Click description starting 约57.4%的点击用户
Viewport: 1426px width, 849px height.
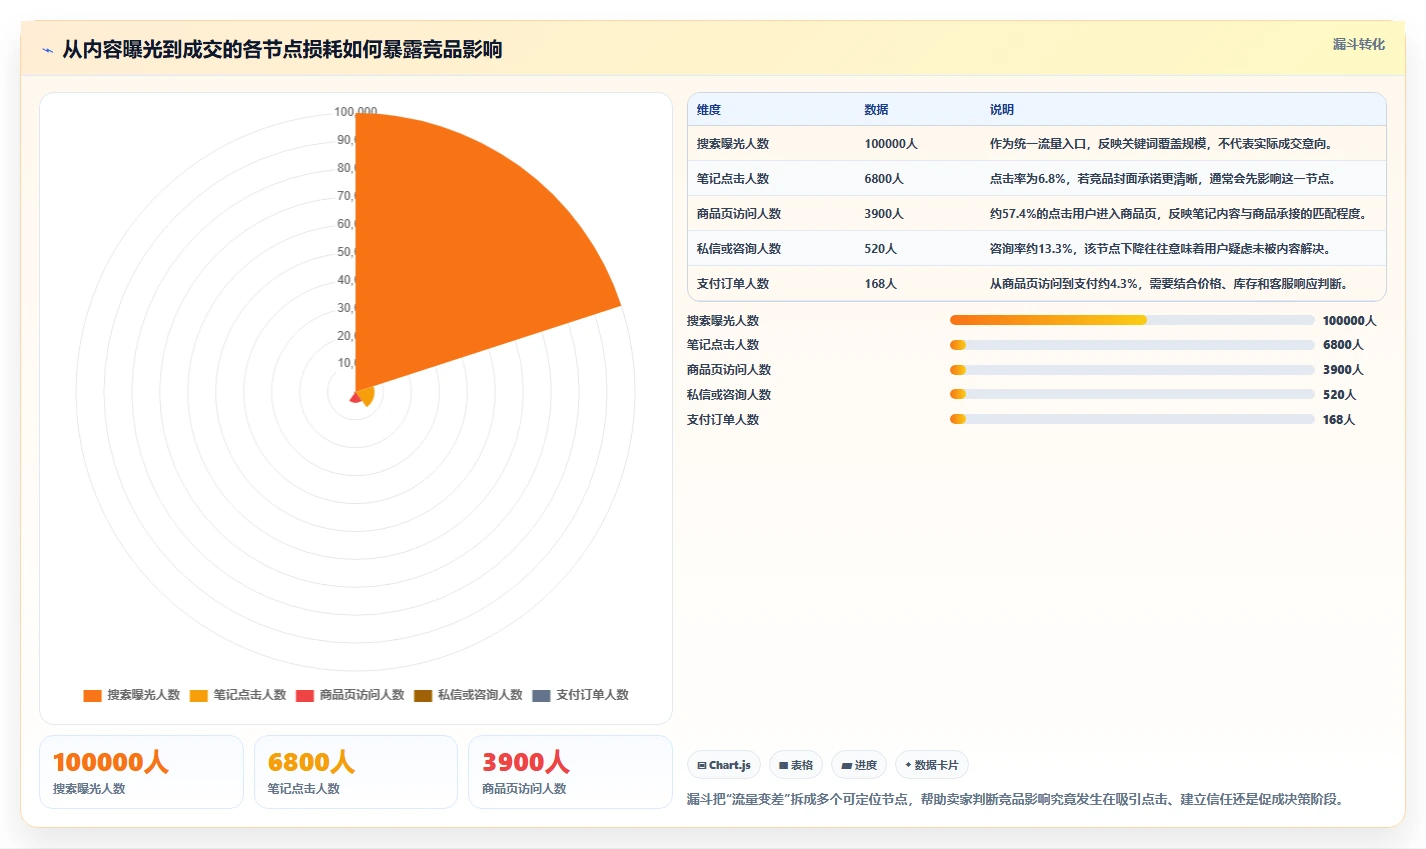coord(1178,214)
